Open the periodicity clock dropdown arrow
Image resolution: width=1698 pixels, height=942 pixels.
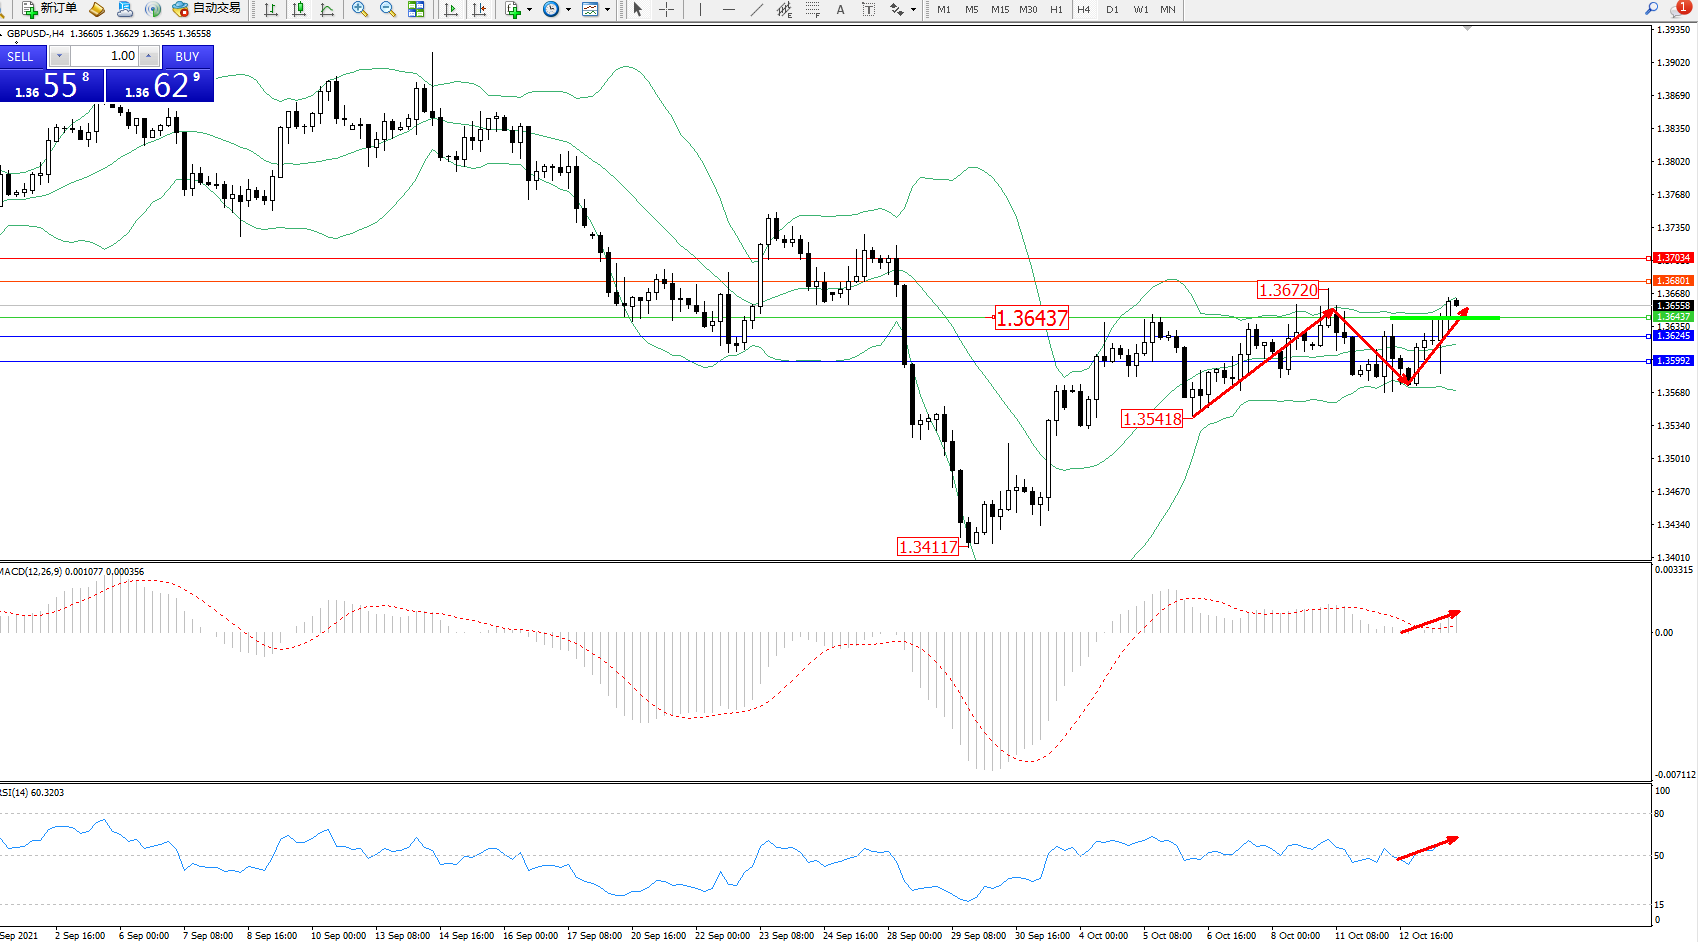pos(568,9)
